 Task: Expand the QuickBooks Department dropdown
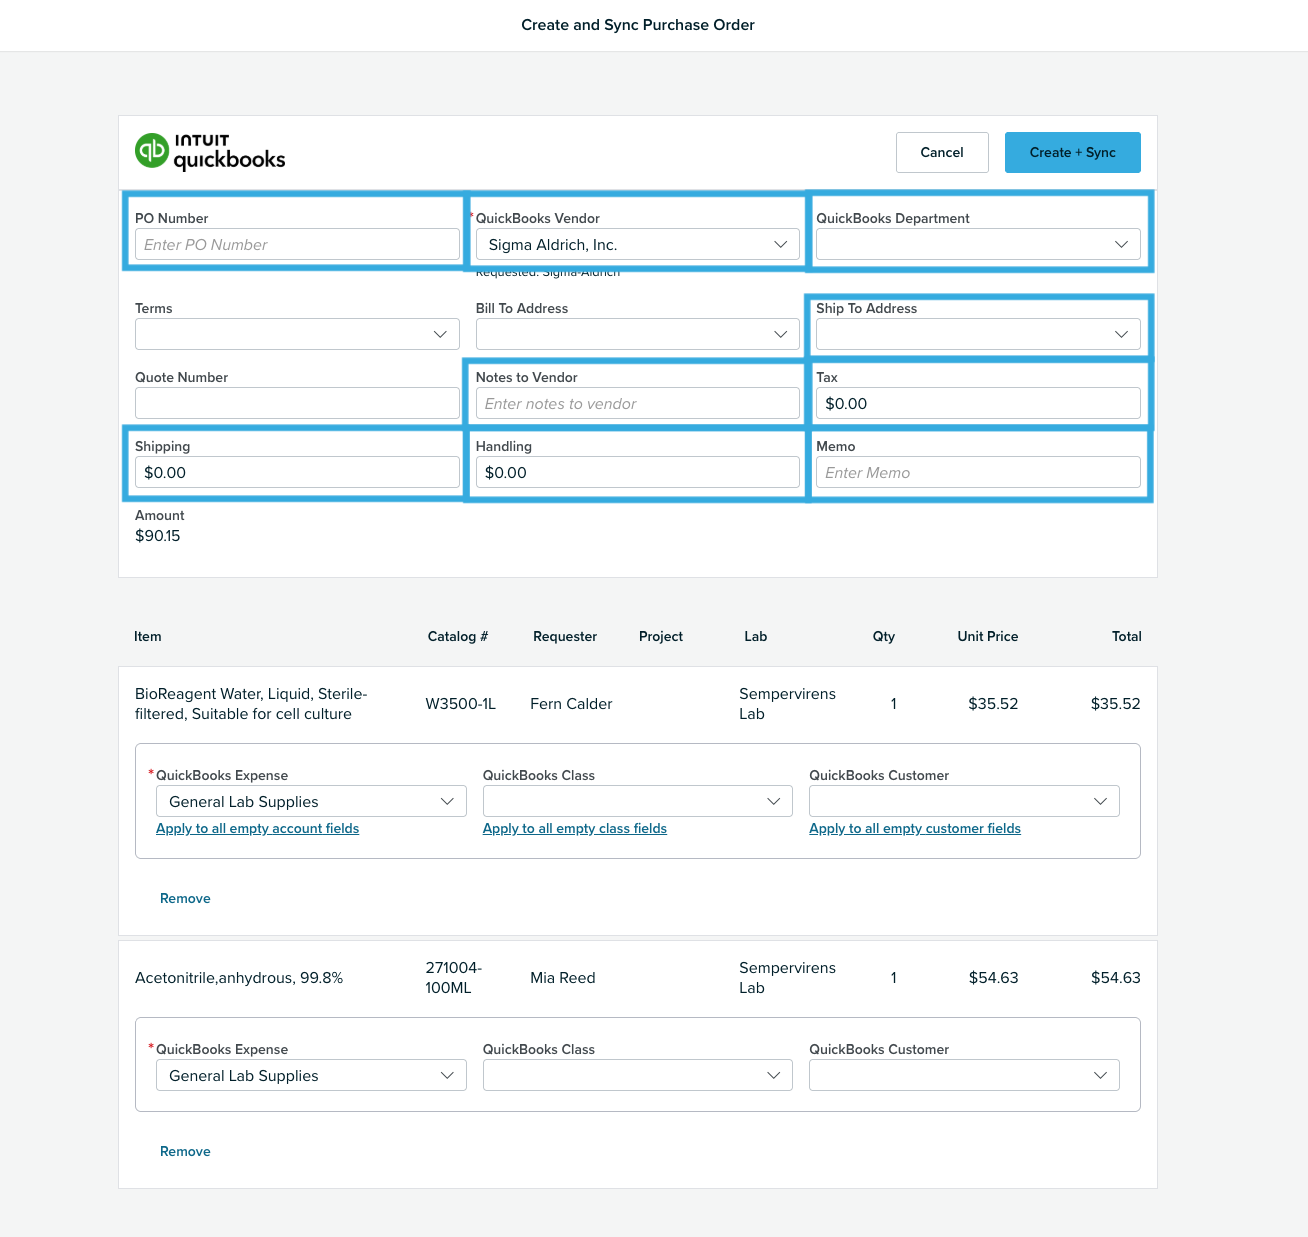pyautogui.click(x=978, y=244)
